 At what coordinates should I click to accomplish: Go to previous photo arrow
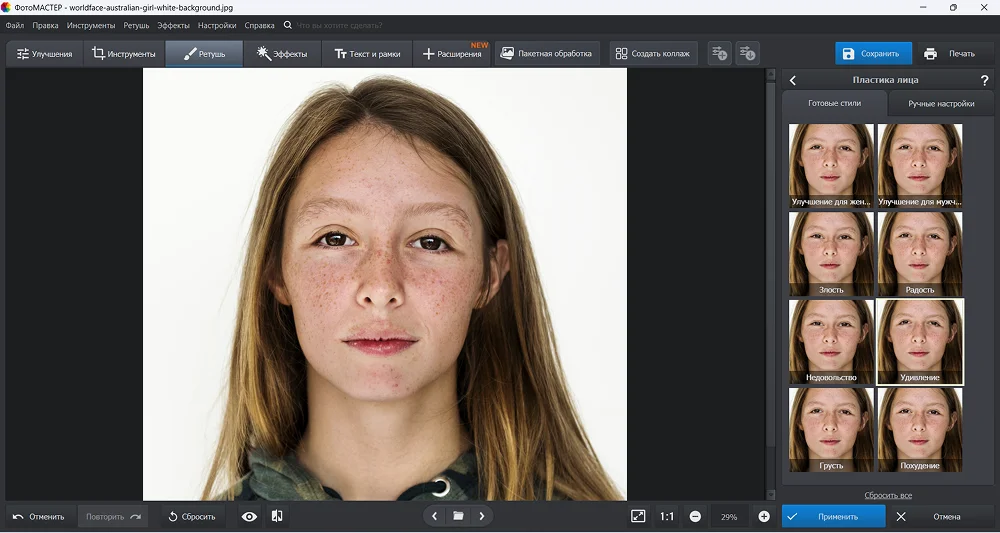(434, 516)
